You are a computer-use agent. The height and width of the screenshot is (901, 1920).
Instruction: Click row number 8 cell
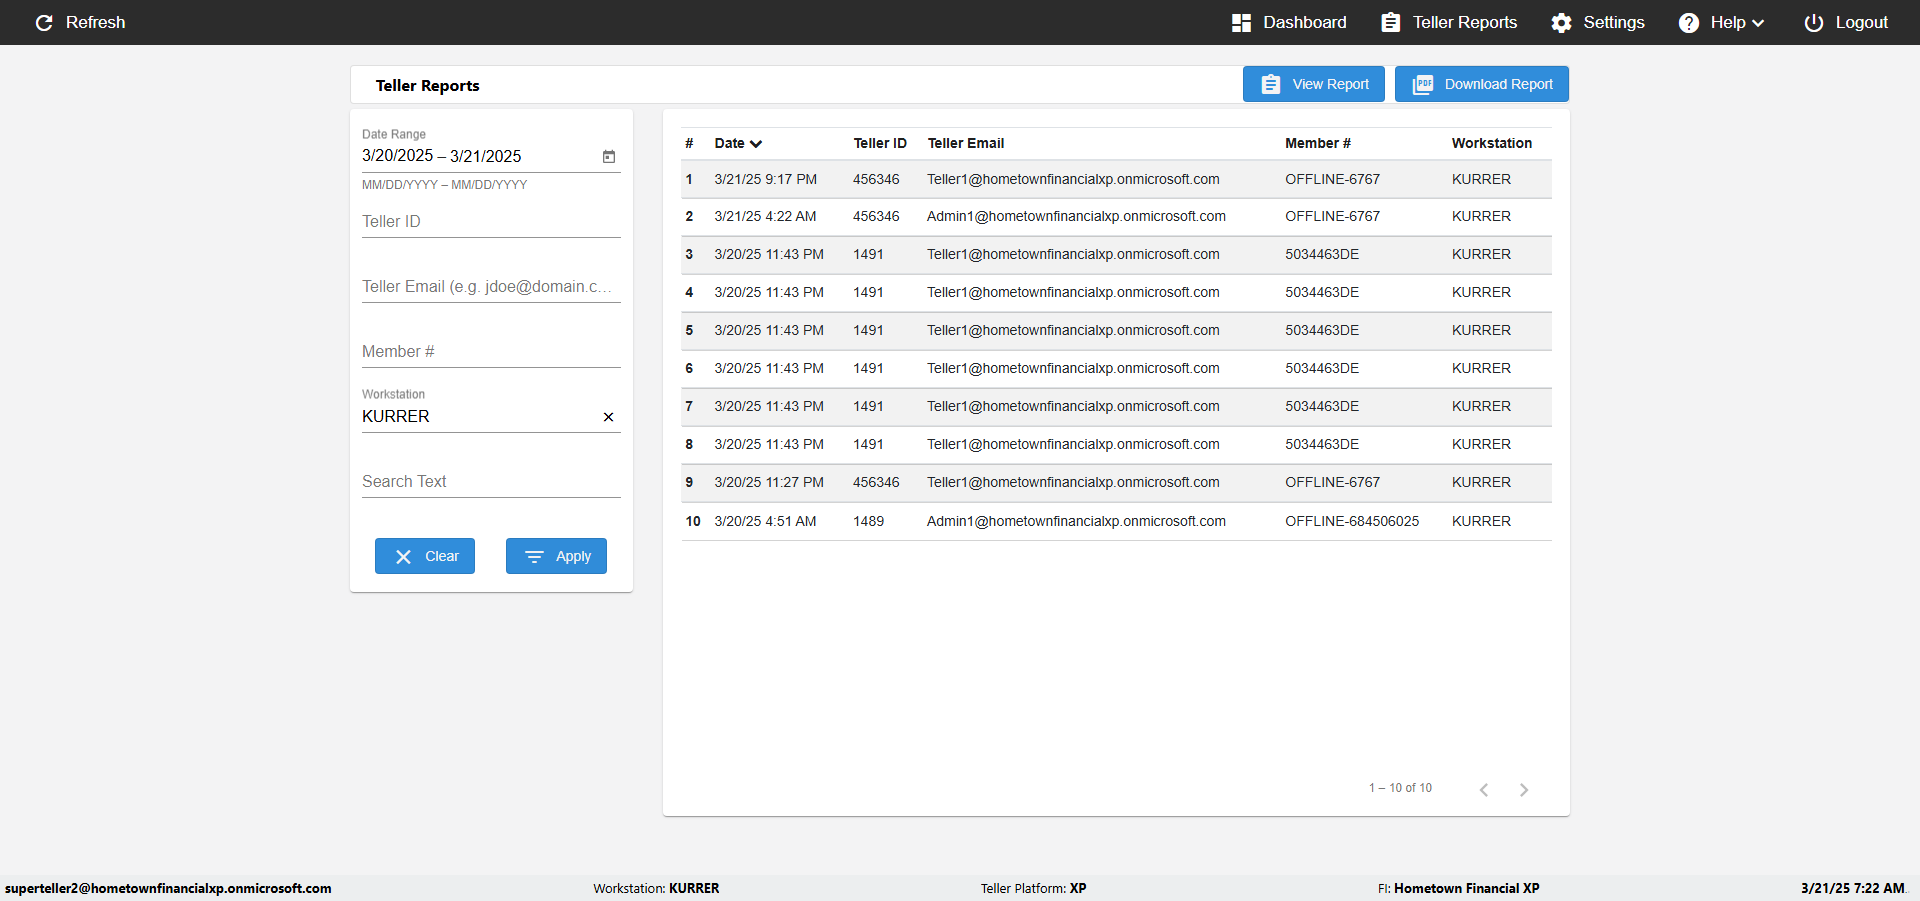coord(689,444)
